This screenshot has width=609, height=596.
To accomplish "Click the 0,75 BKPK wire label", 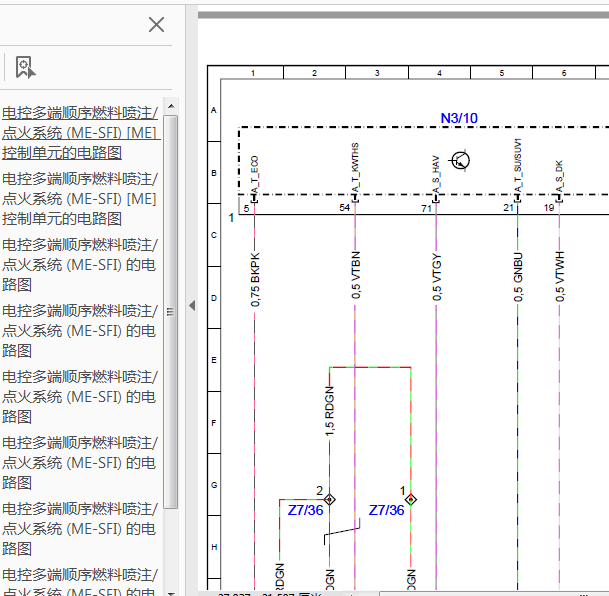I will tap(255, 280).
